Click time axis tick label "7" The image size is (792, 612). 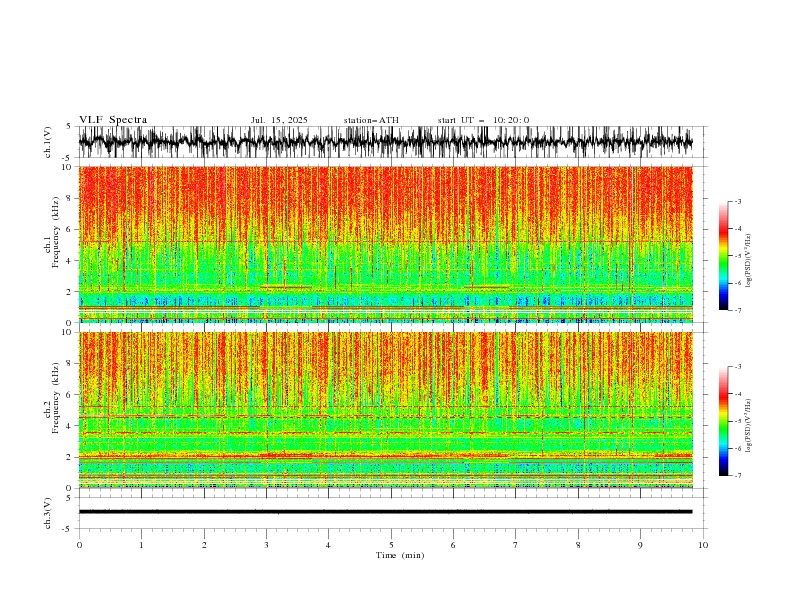tap(516, 545)
